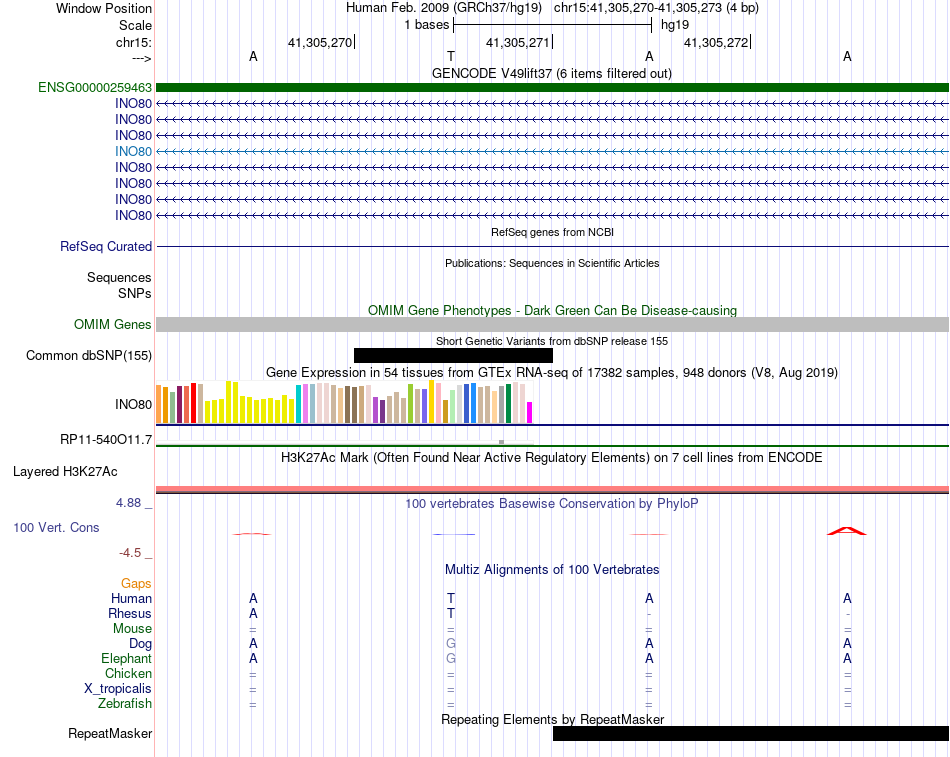Image resolution: width=950 pixels, height=757 pixels.
Task: Click the T base in the ruler sequence
Action: (x=451, y=56)
